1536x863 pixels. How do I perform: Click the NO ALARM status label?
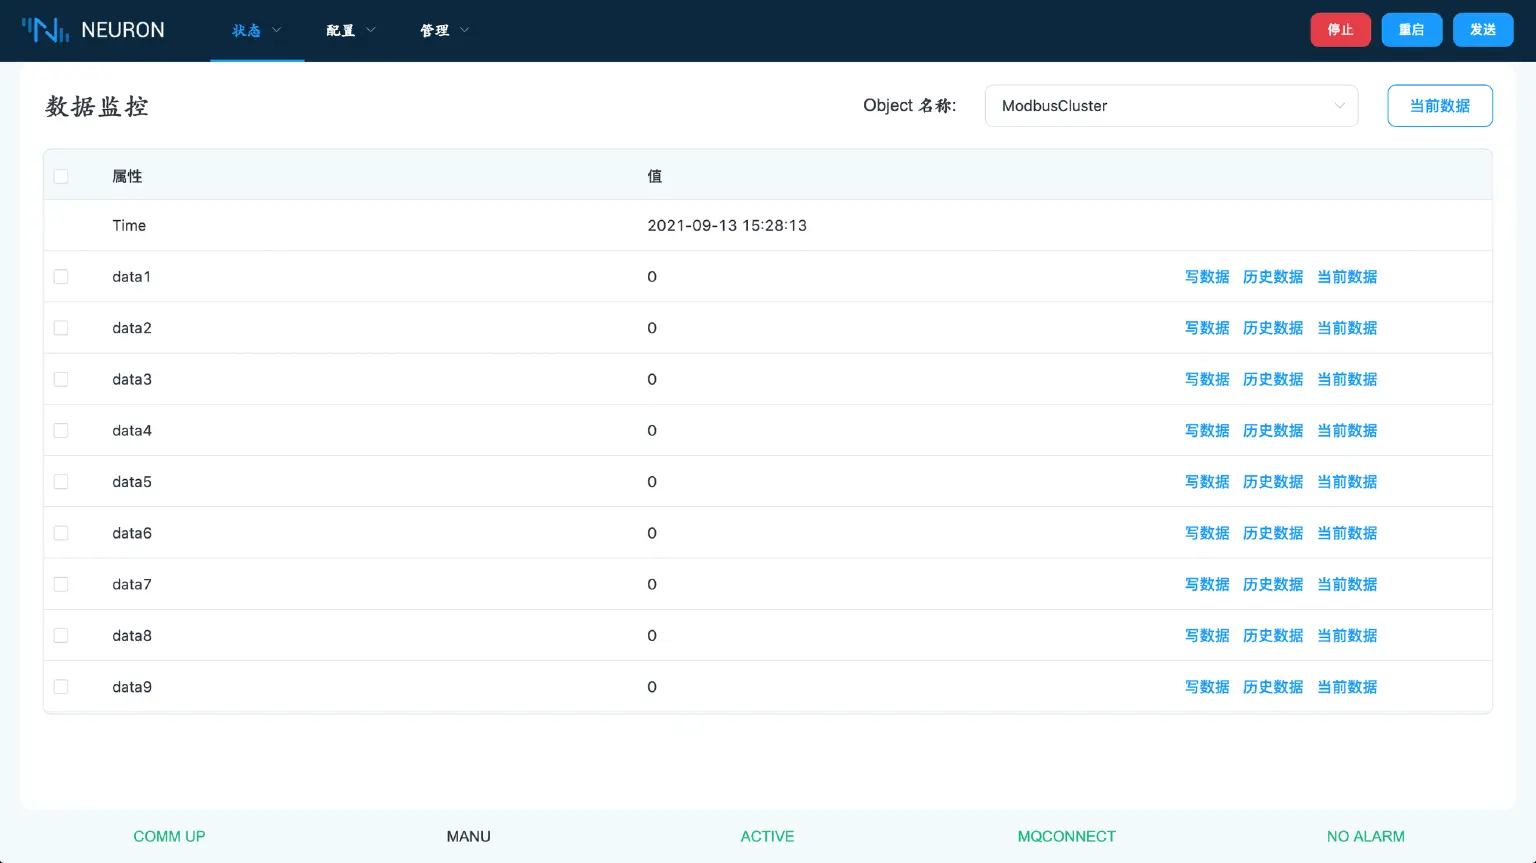tap(1365, 836)
